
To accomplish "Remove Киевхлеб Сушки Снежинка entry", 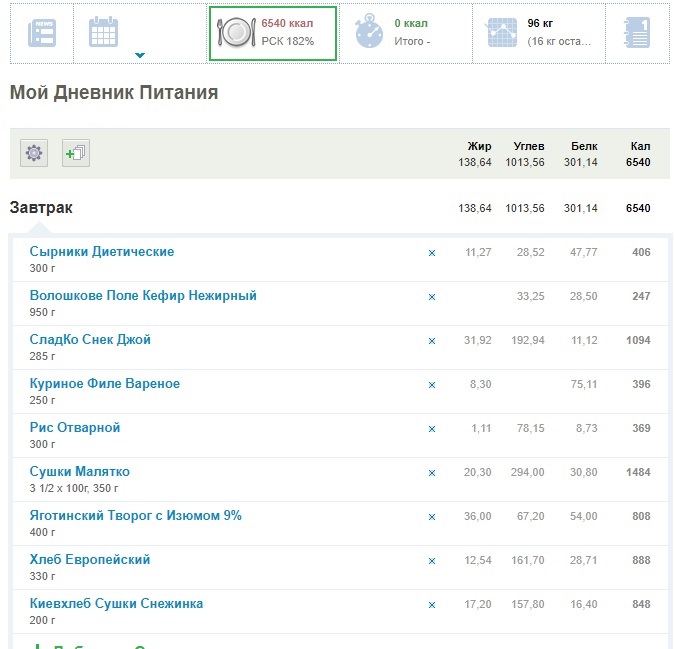I will point(432,605).
